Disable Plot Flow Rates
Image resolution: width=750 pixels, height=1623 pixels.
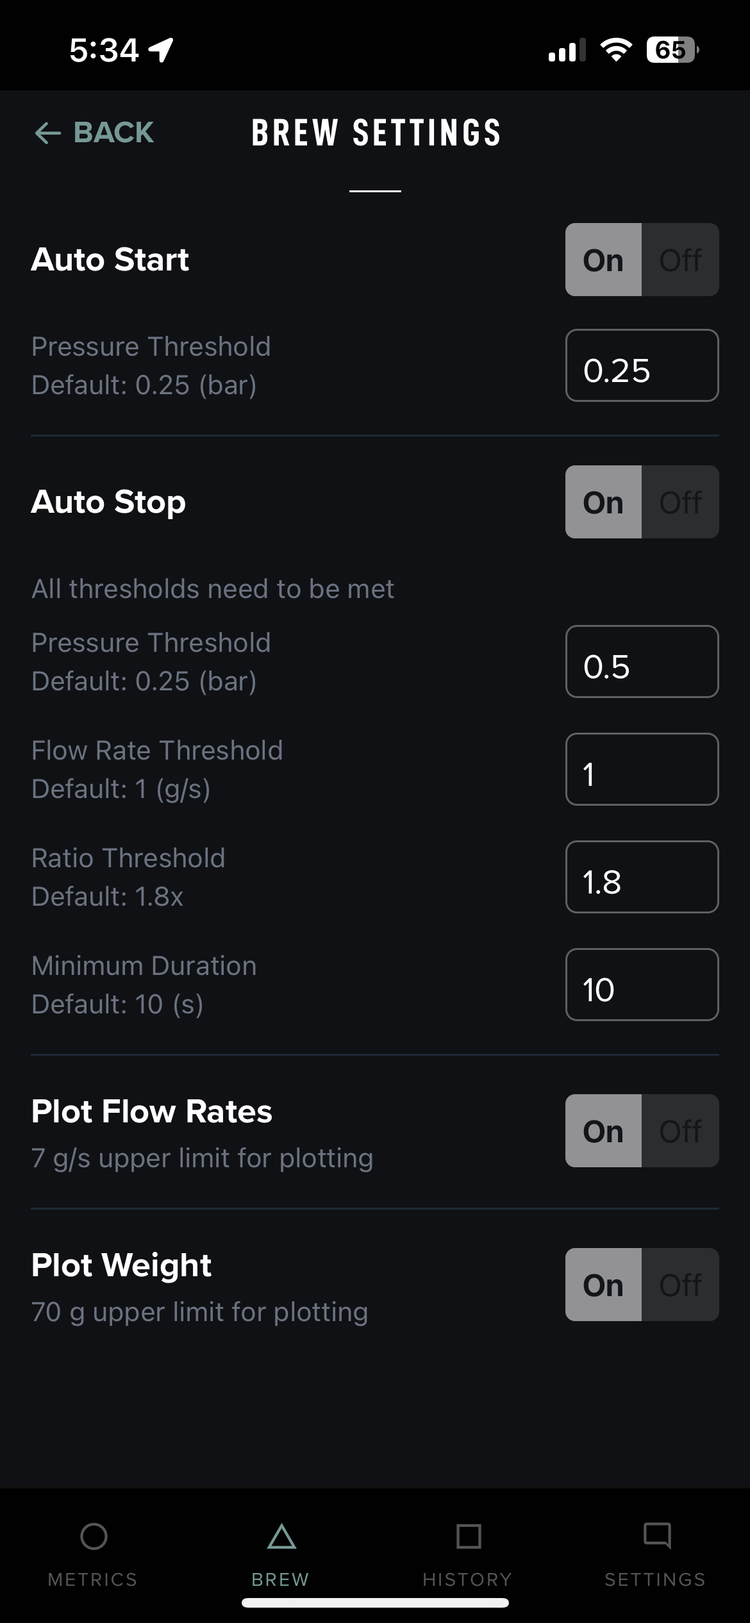tap(680, 1131)
